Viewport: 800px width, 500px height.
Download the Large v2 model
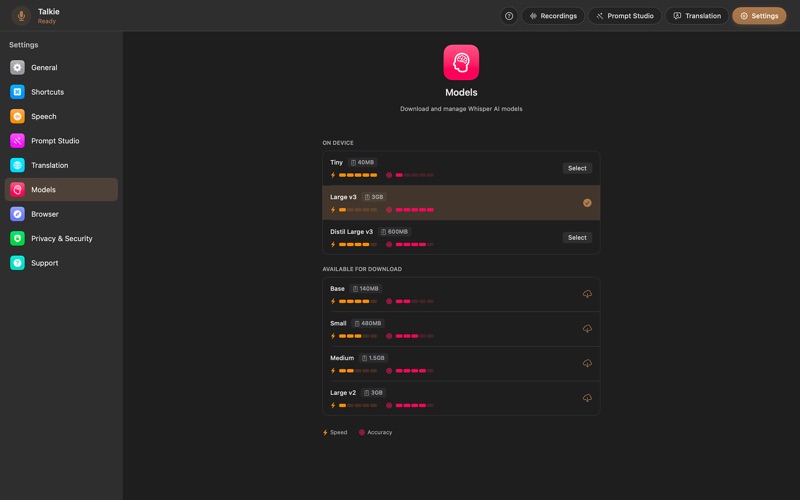click(x=587, y=398)
